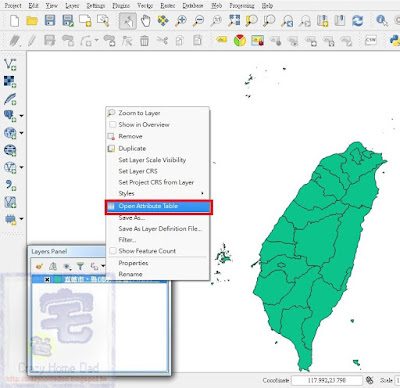Select the Pan Map hand tool
400x388 pixels.
coord(146,21)
